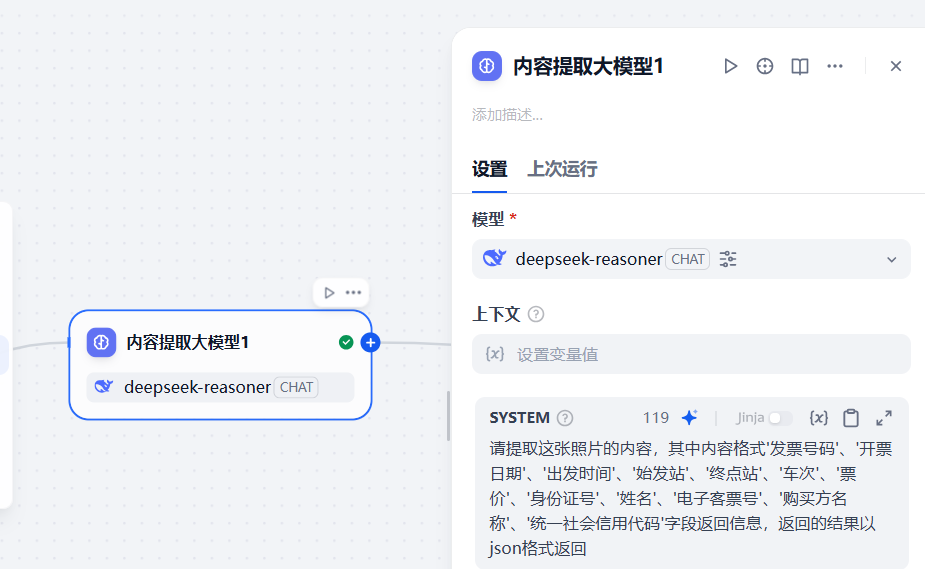Open the deepseek-reasoner model dropdown
The height and width of the screenshot is (569, 925).
coord(691,259)
